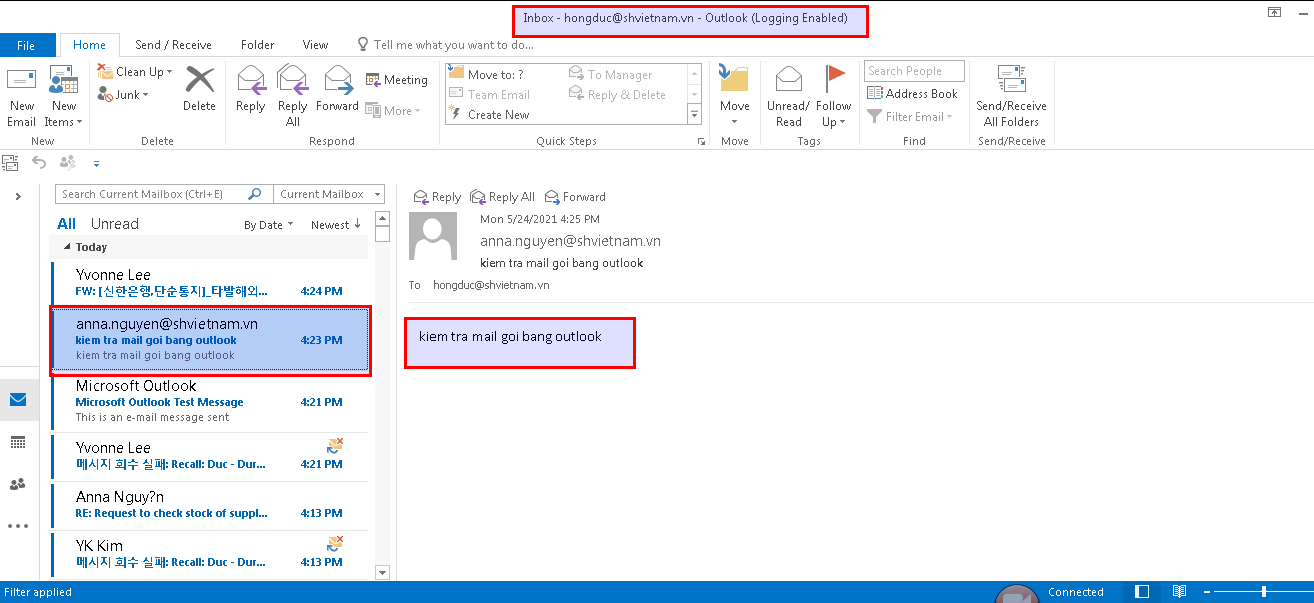Adjust the zoom slider in status bar

coord(1264,592)
